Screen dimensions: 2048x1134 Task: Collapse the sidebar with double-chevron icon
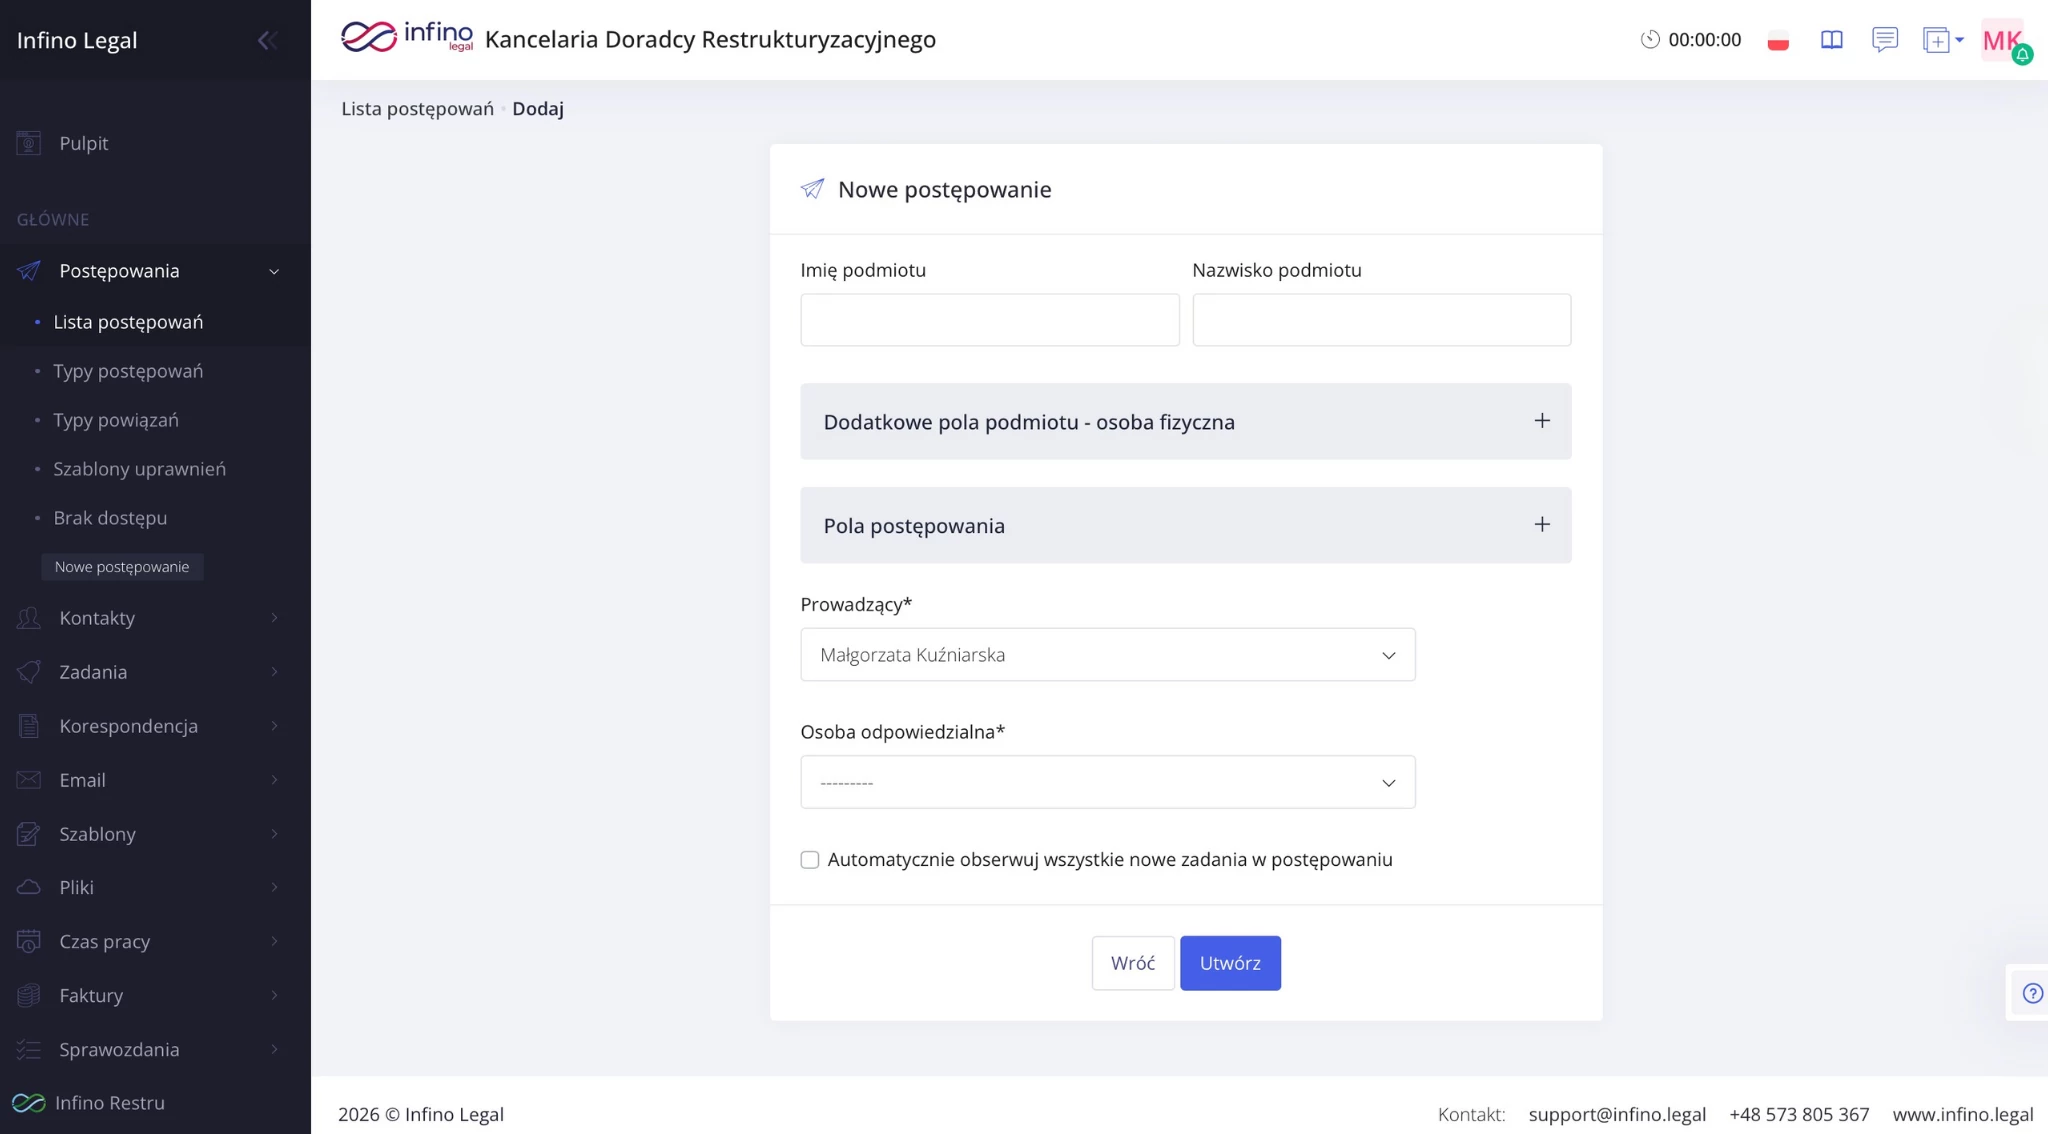coord(267,40)
